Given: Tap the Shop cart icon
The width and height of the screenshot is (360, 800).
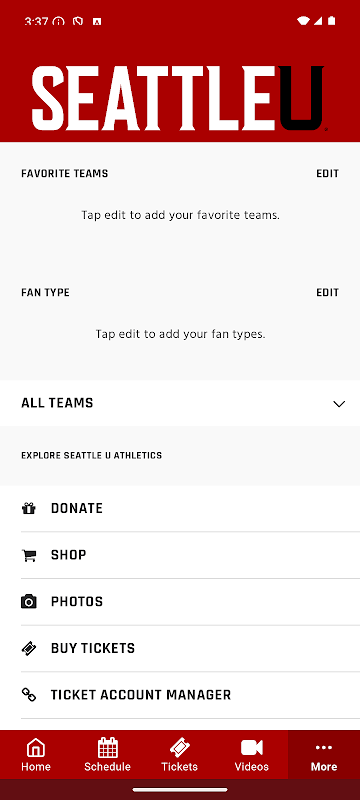Looking at the screenshot, I should click(x=29, y=555).
